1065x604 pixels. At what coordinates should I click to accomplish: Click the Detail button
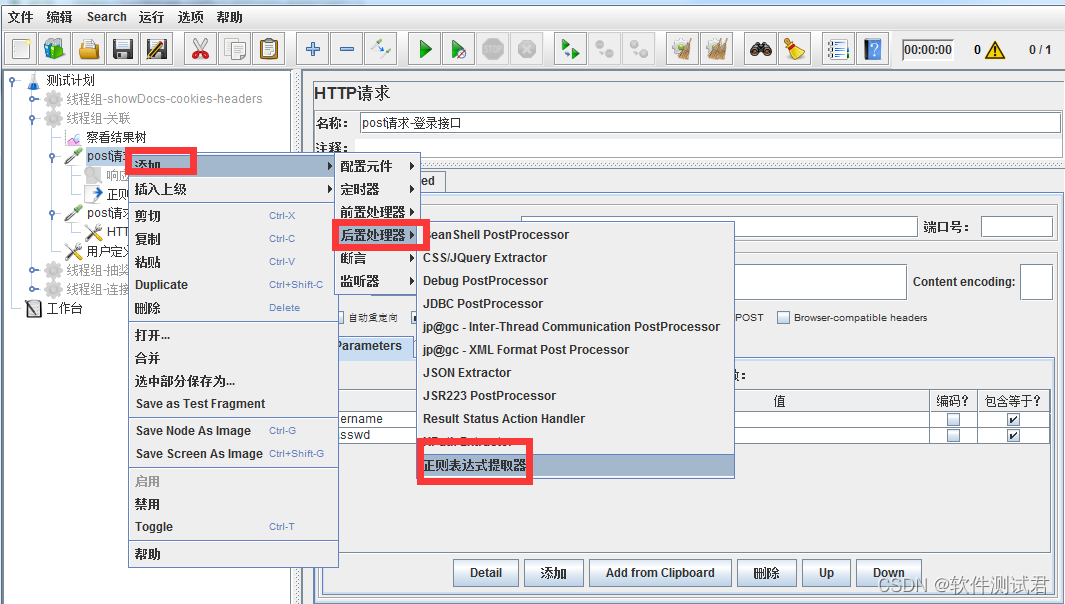pos(486,573)
